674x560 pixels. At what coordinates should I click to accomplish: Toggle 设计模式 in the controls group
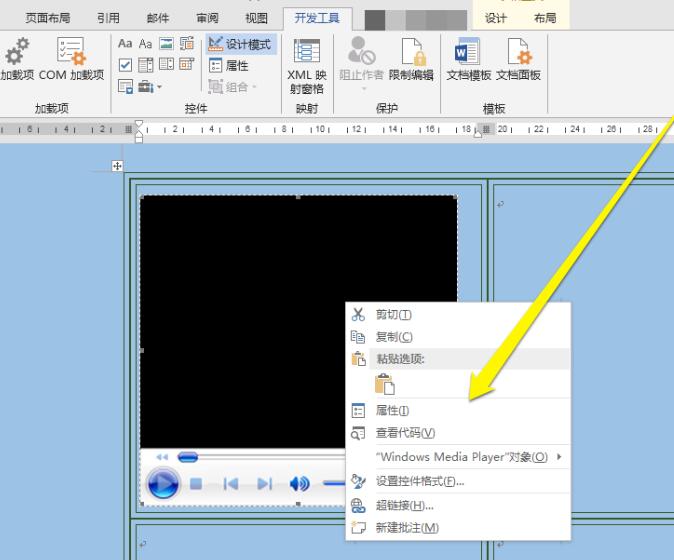(x=240, y=45)
